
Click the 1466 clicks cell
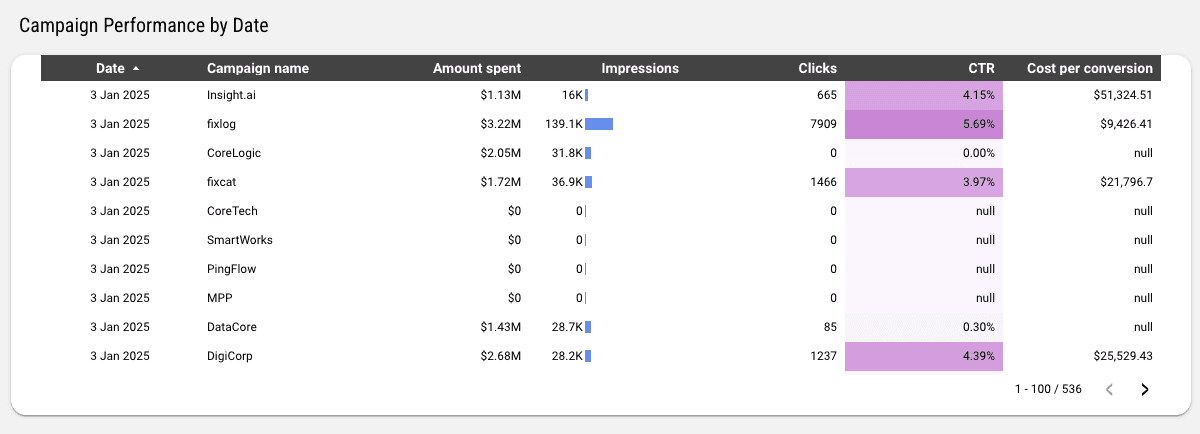point(823,183)
